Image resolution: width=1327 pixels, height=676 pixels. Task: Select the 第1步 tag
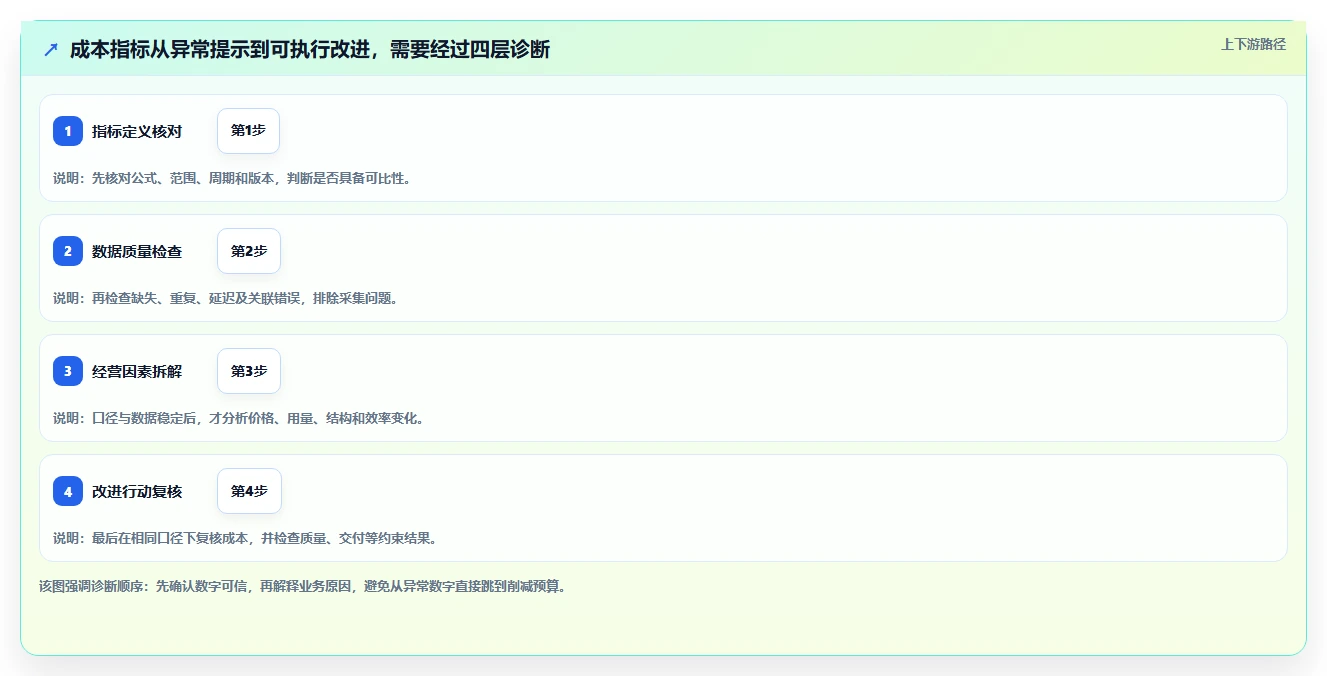click(x=248, y=131)
